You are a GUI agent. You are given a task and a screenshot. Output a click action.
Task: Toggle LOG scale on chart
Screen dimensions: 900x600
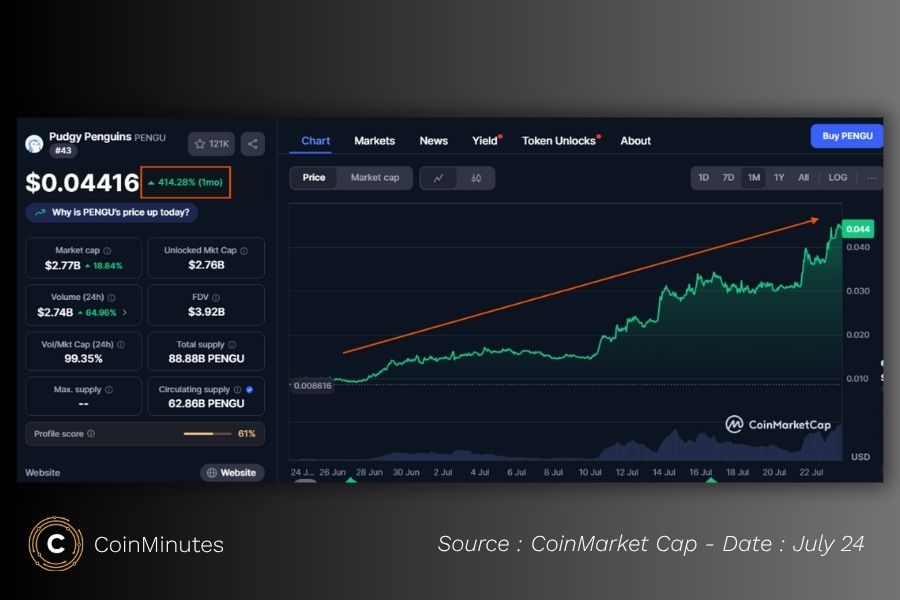tap(837, 178)
